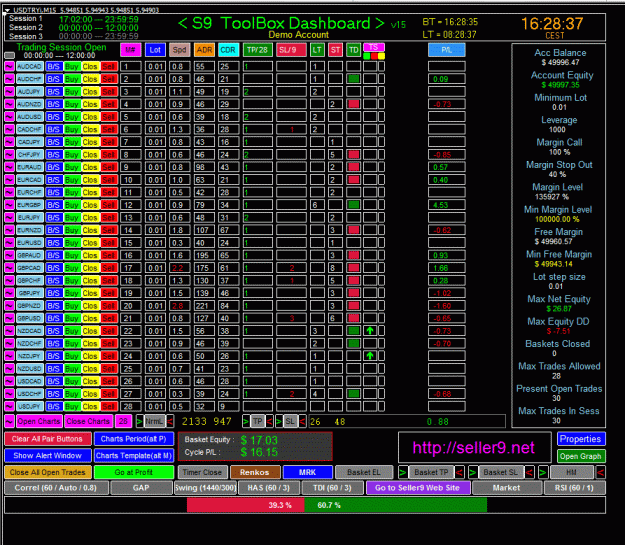The width and height of the screenshot is (625, 545).
Task: Click Clear All Pair Buttons
Action: 47,439
